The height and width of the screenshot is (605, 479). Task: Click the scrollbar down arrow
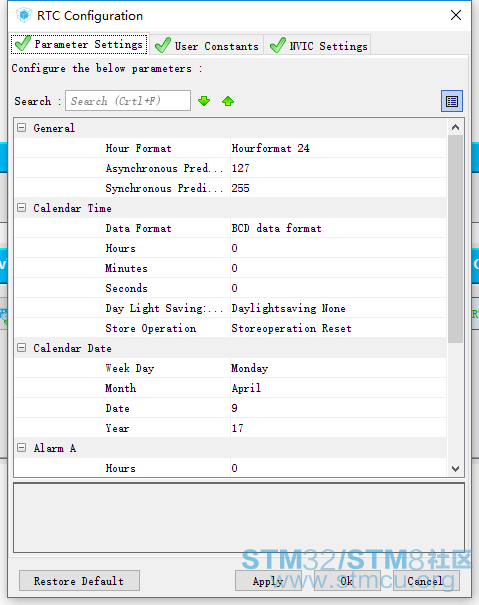pos(455,468)
